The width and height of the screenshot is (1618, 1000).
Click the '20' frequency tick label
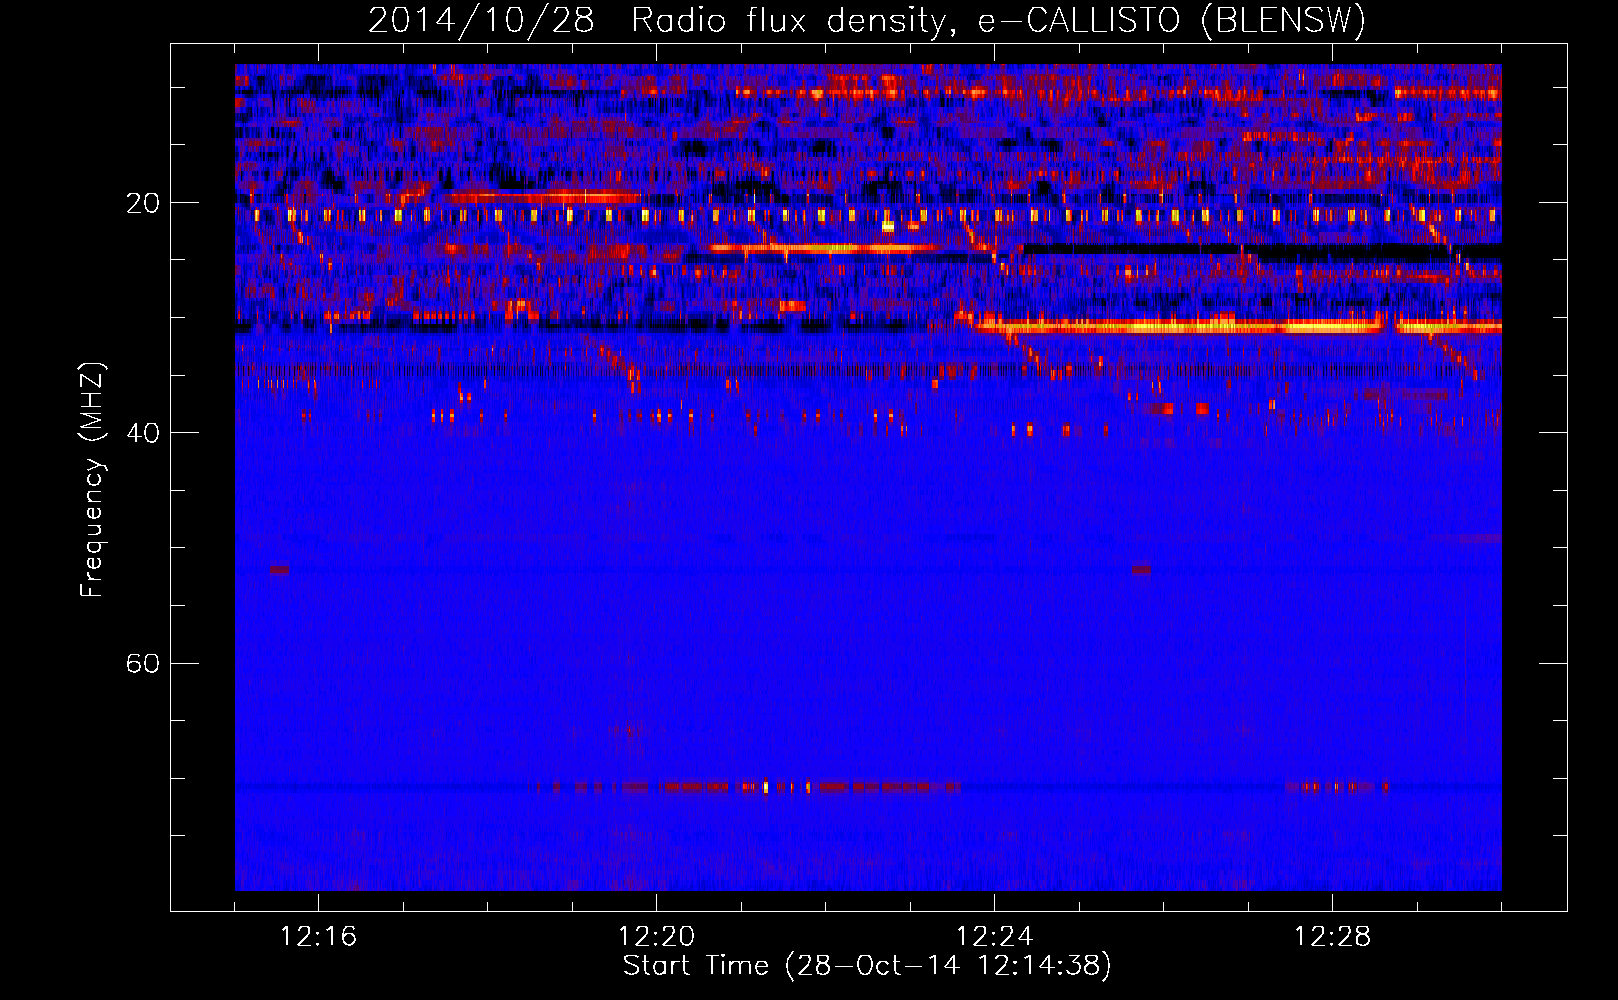point(143,203)
